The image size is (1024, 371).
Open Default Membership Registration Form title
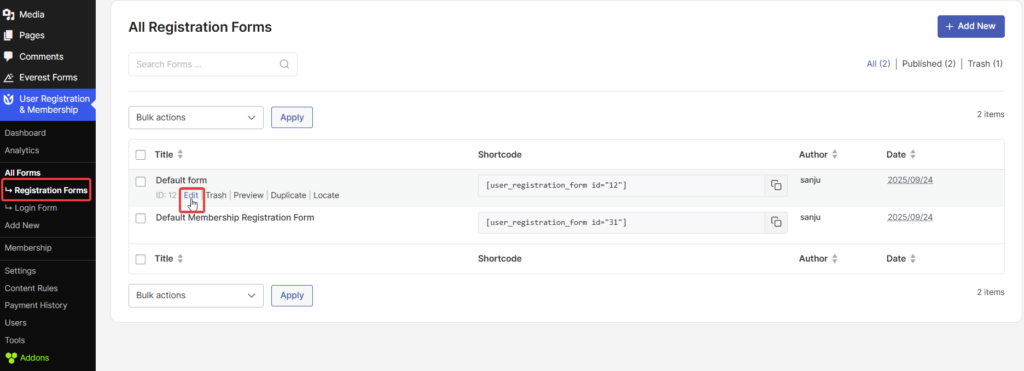tap(235, 218)
